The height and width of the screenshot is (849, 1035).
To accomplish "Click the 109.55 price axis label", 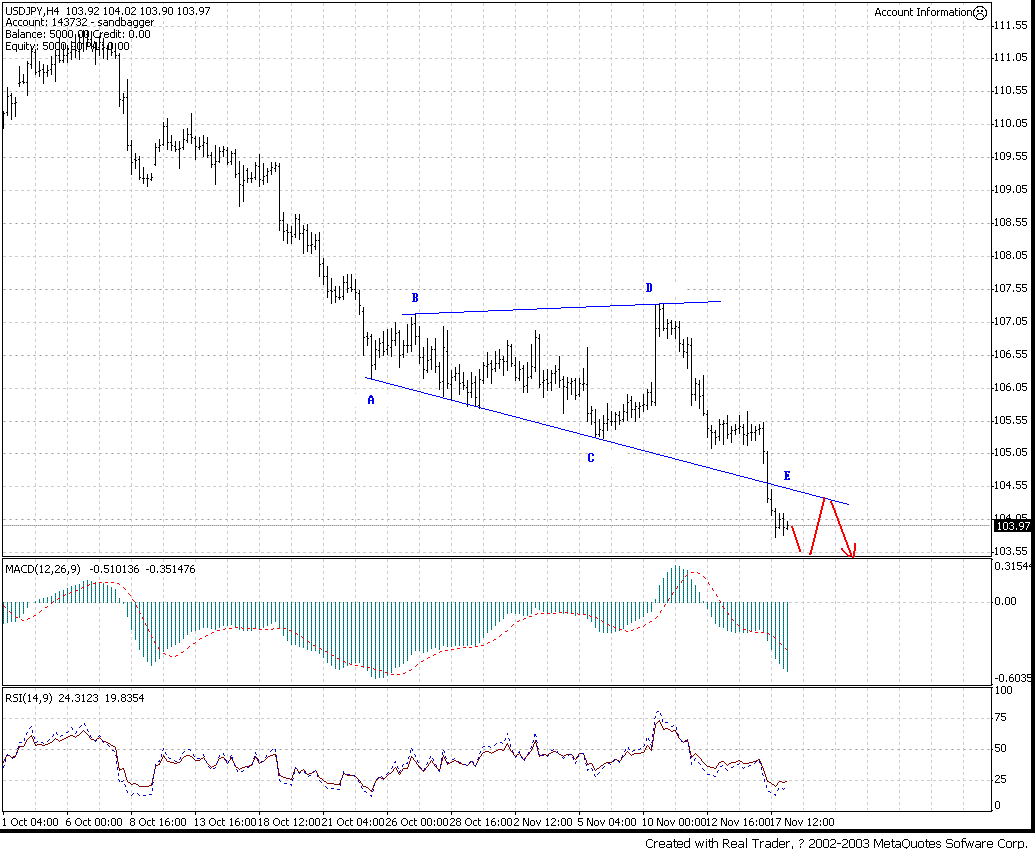I will (x=1011, y=156).
